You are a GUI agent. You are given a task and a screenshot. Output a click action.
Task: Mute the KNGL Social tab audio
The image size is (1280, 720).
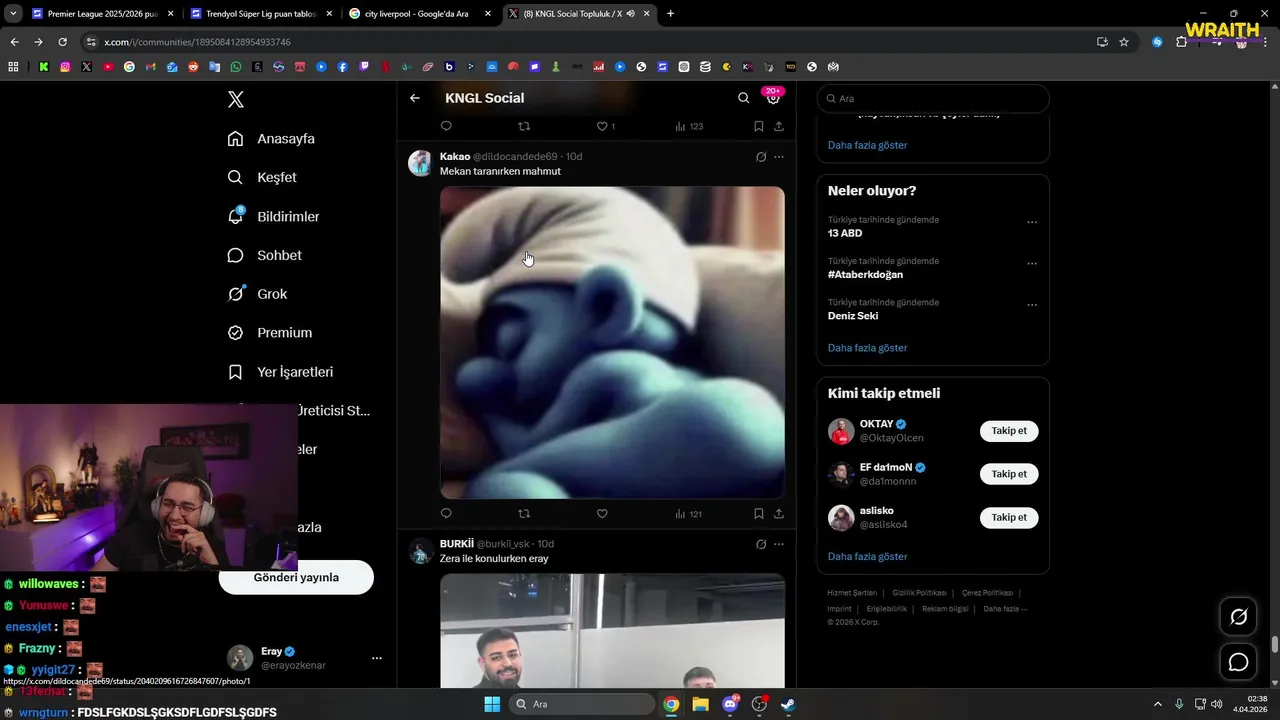tap(631, 14)
